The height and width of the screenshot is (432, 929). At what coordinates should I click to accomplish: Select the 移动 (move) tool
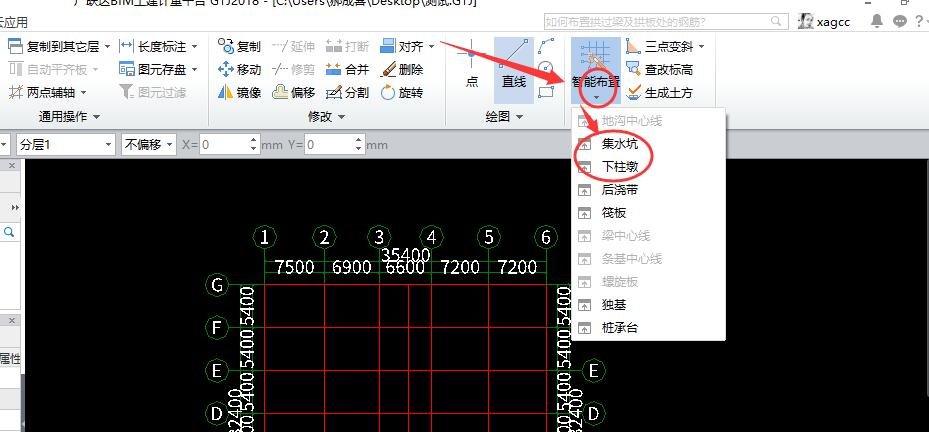coord(239,69)
